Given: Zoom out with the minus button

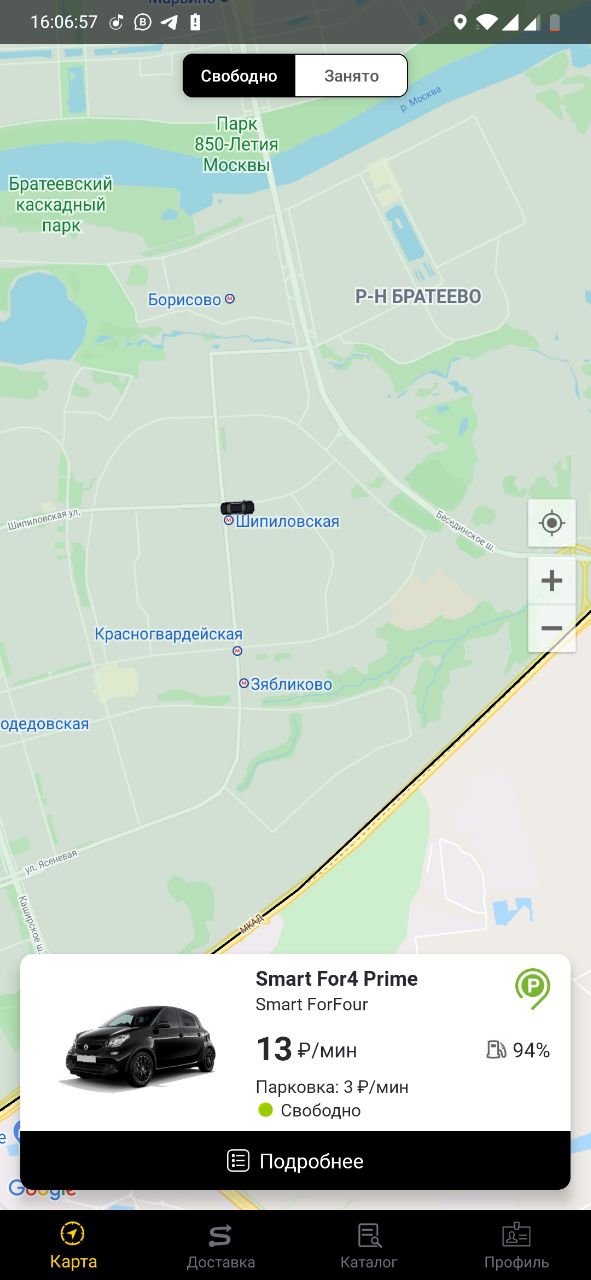Looking at the screenshot, I should click(x=552, y=629).
